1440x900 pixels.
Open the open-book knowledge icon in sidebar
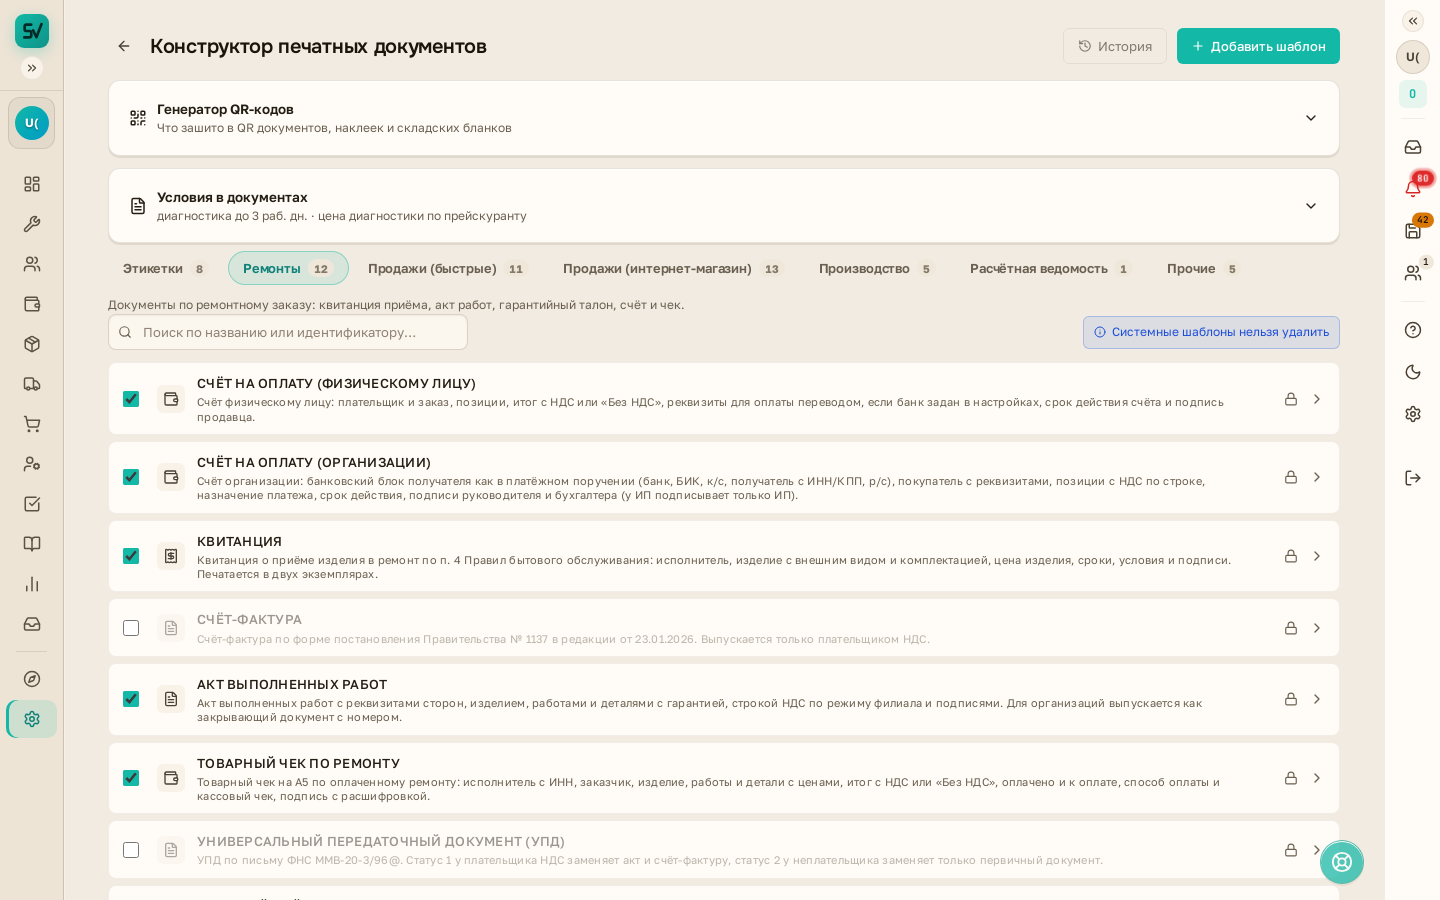pos(32,544)
